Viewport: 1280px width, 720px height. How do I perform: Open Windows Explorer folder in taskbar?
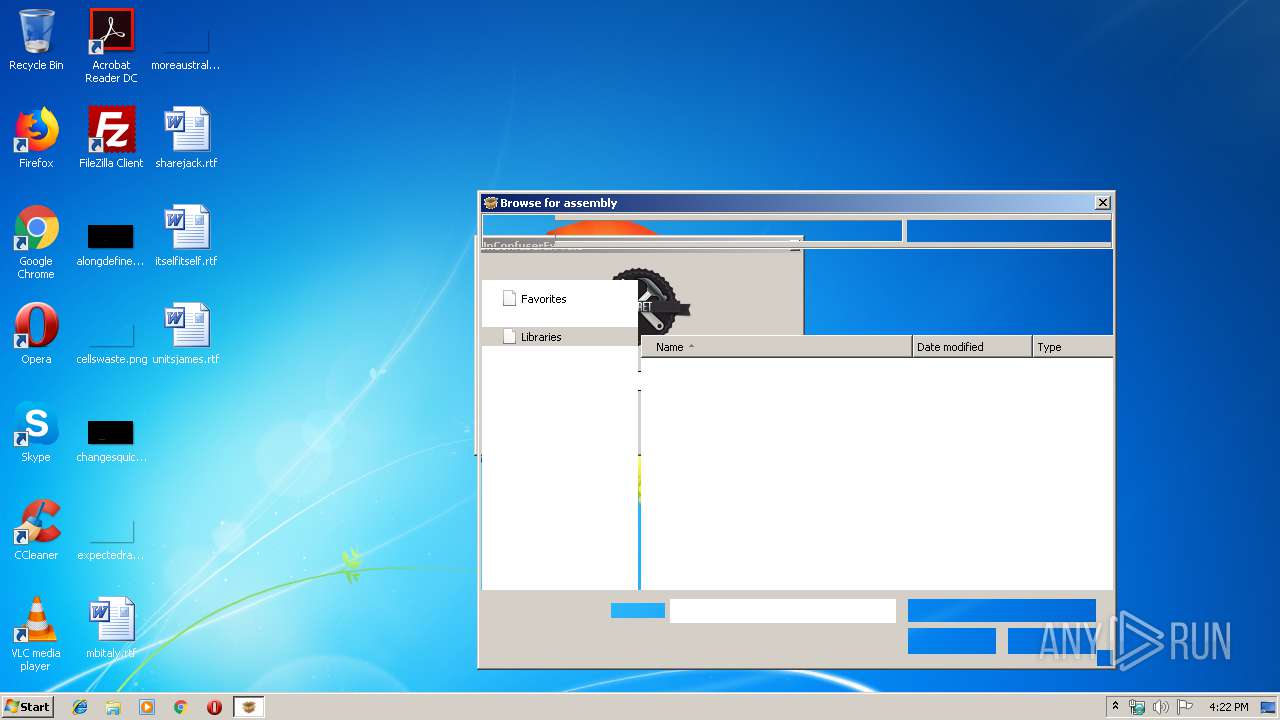[x=113, y=707]
